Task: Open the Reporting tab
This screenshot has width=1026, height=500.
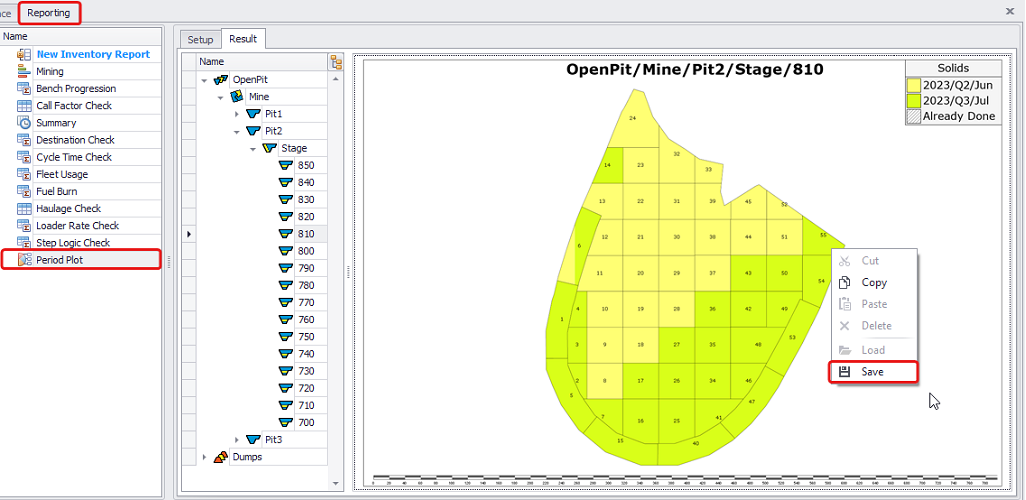Action: point(49,13)
